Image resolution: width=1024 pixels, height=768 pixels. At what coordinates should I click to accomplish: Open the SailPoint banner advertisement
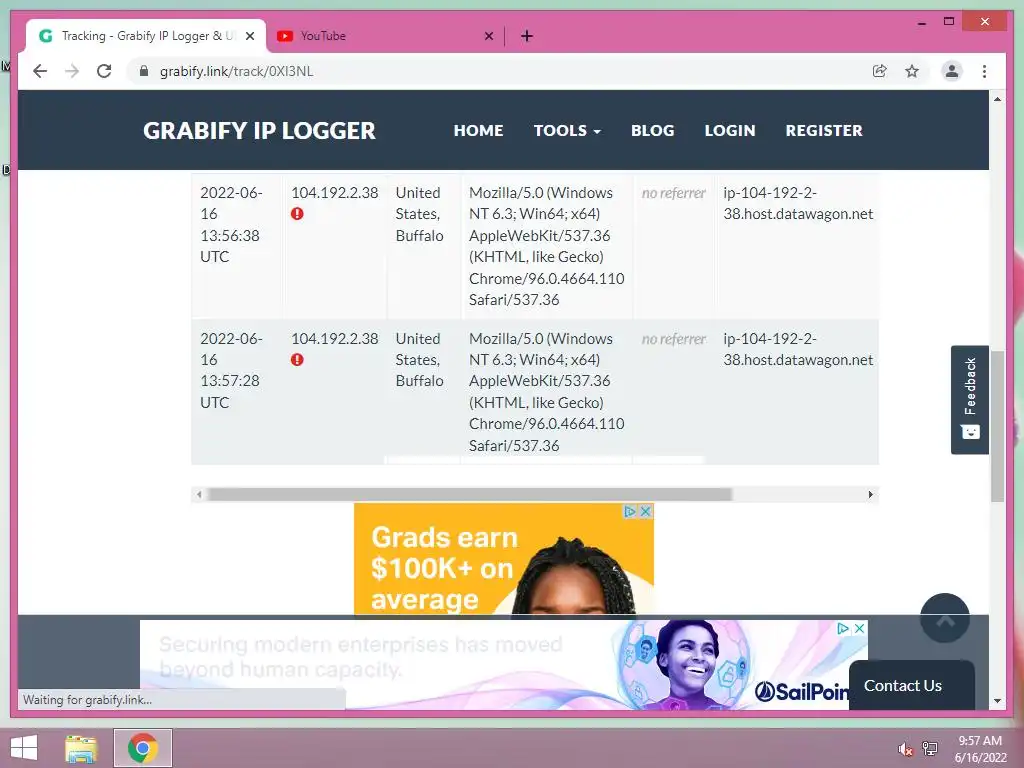point(504,665)
